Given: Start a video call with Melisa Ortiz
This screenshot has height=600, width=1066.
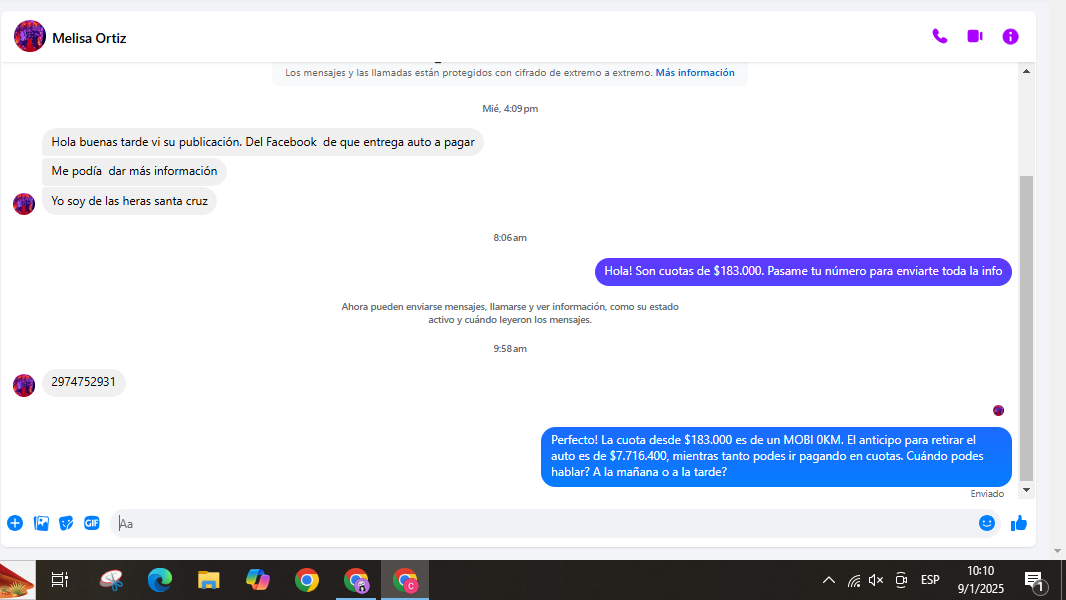Looking at the screenshot, I should [975, 36].
